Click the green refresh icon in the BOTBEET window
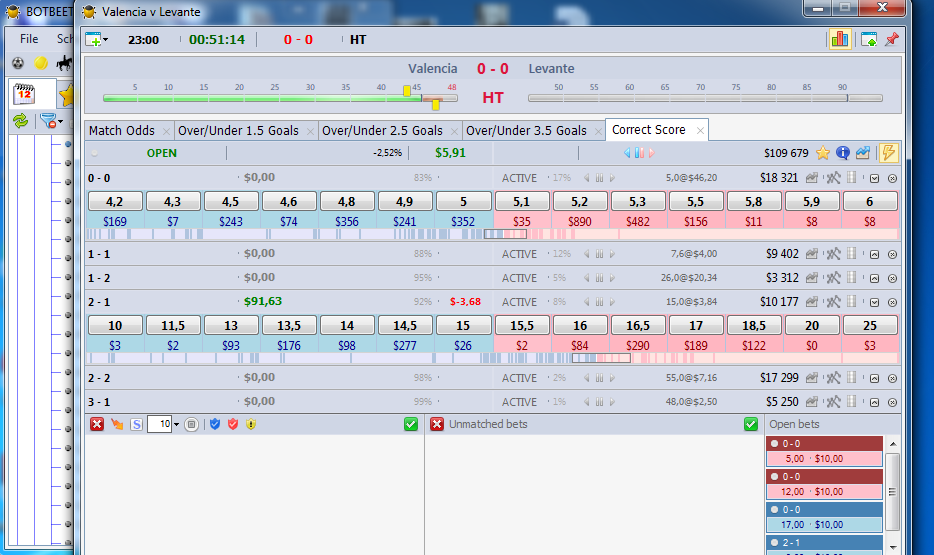Viewport: 934px width, 555px height. tap(21, 121)
